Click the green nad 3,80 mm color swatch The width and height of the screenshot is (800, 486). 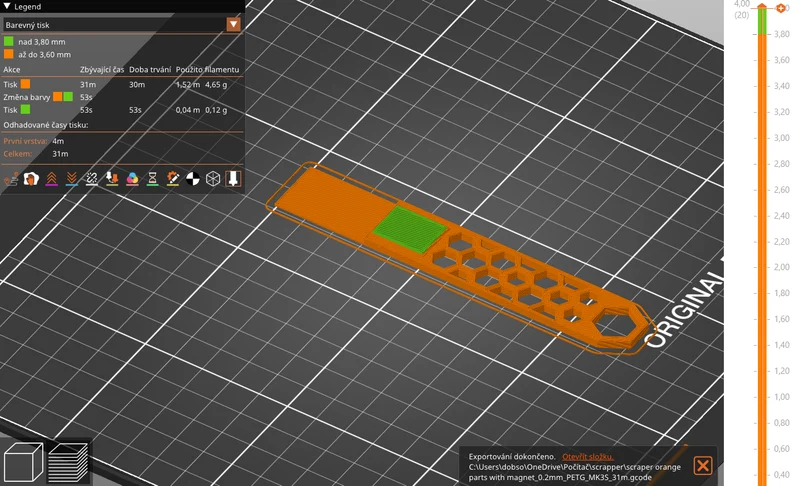[x=9, y=41]
